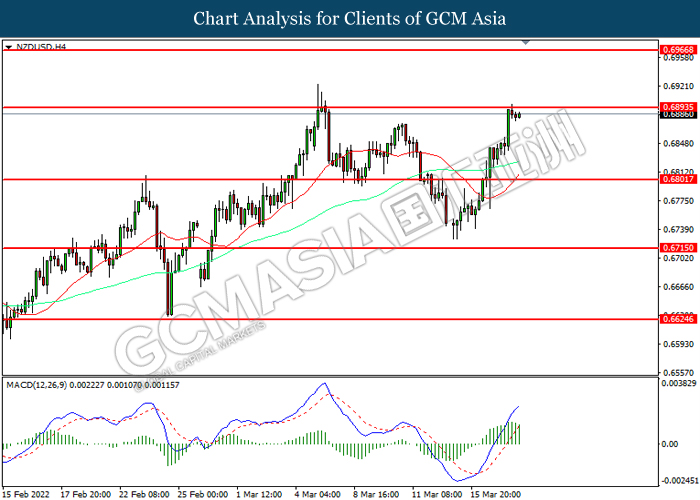Viewport: 700px width, 500px height.
Task: Select the 0.68935 red price tag
Action: pyautogui.click(x=673, y=106)
